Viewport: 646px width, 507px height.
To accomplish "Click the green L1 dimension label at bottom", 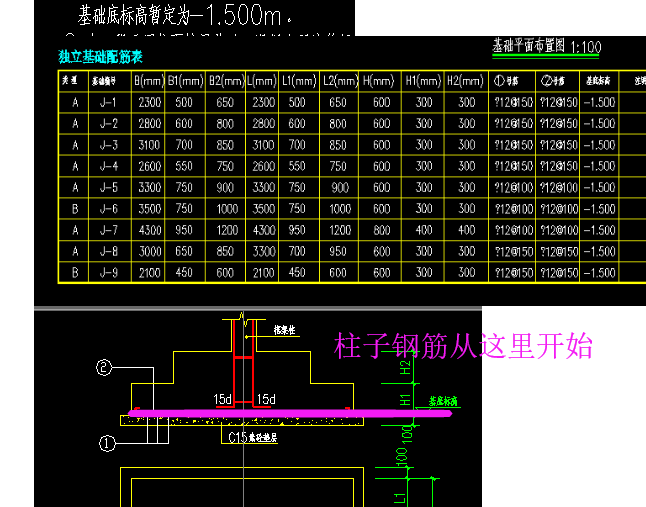I will 400,498.
